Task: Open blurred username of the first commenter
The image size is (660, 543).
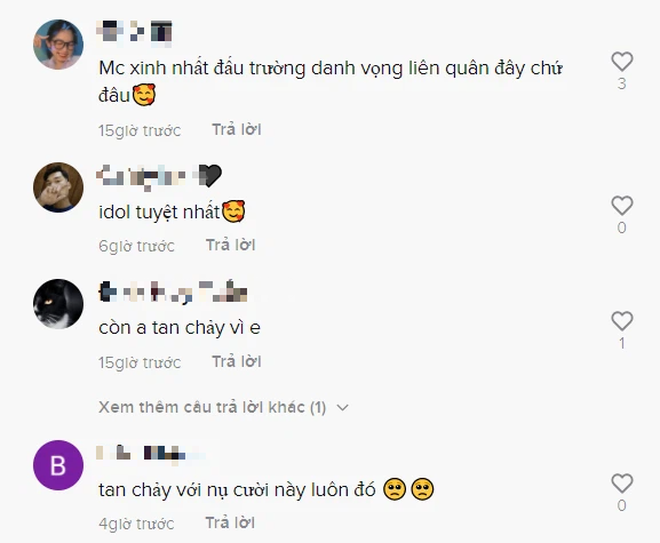Action: pyautogui.click(x=134, y=31)
